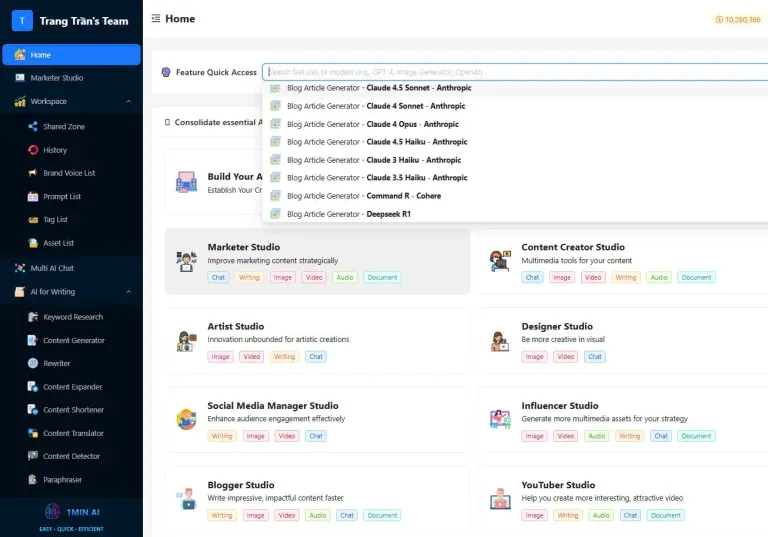Click the Content Shortener icon

[x=33, y=410]
